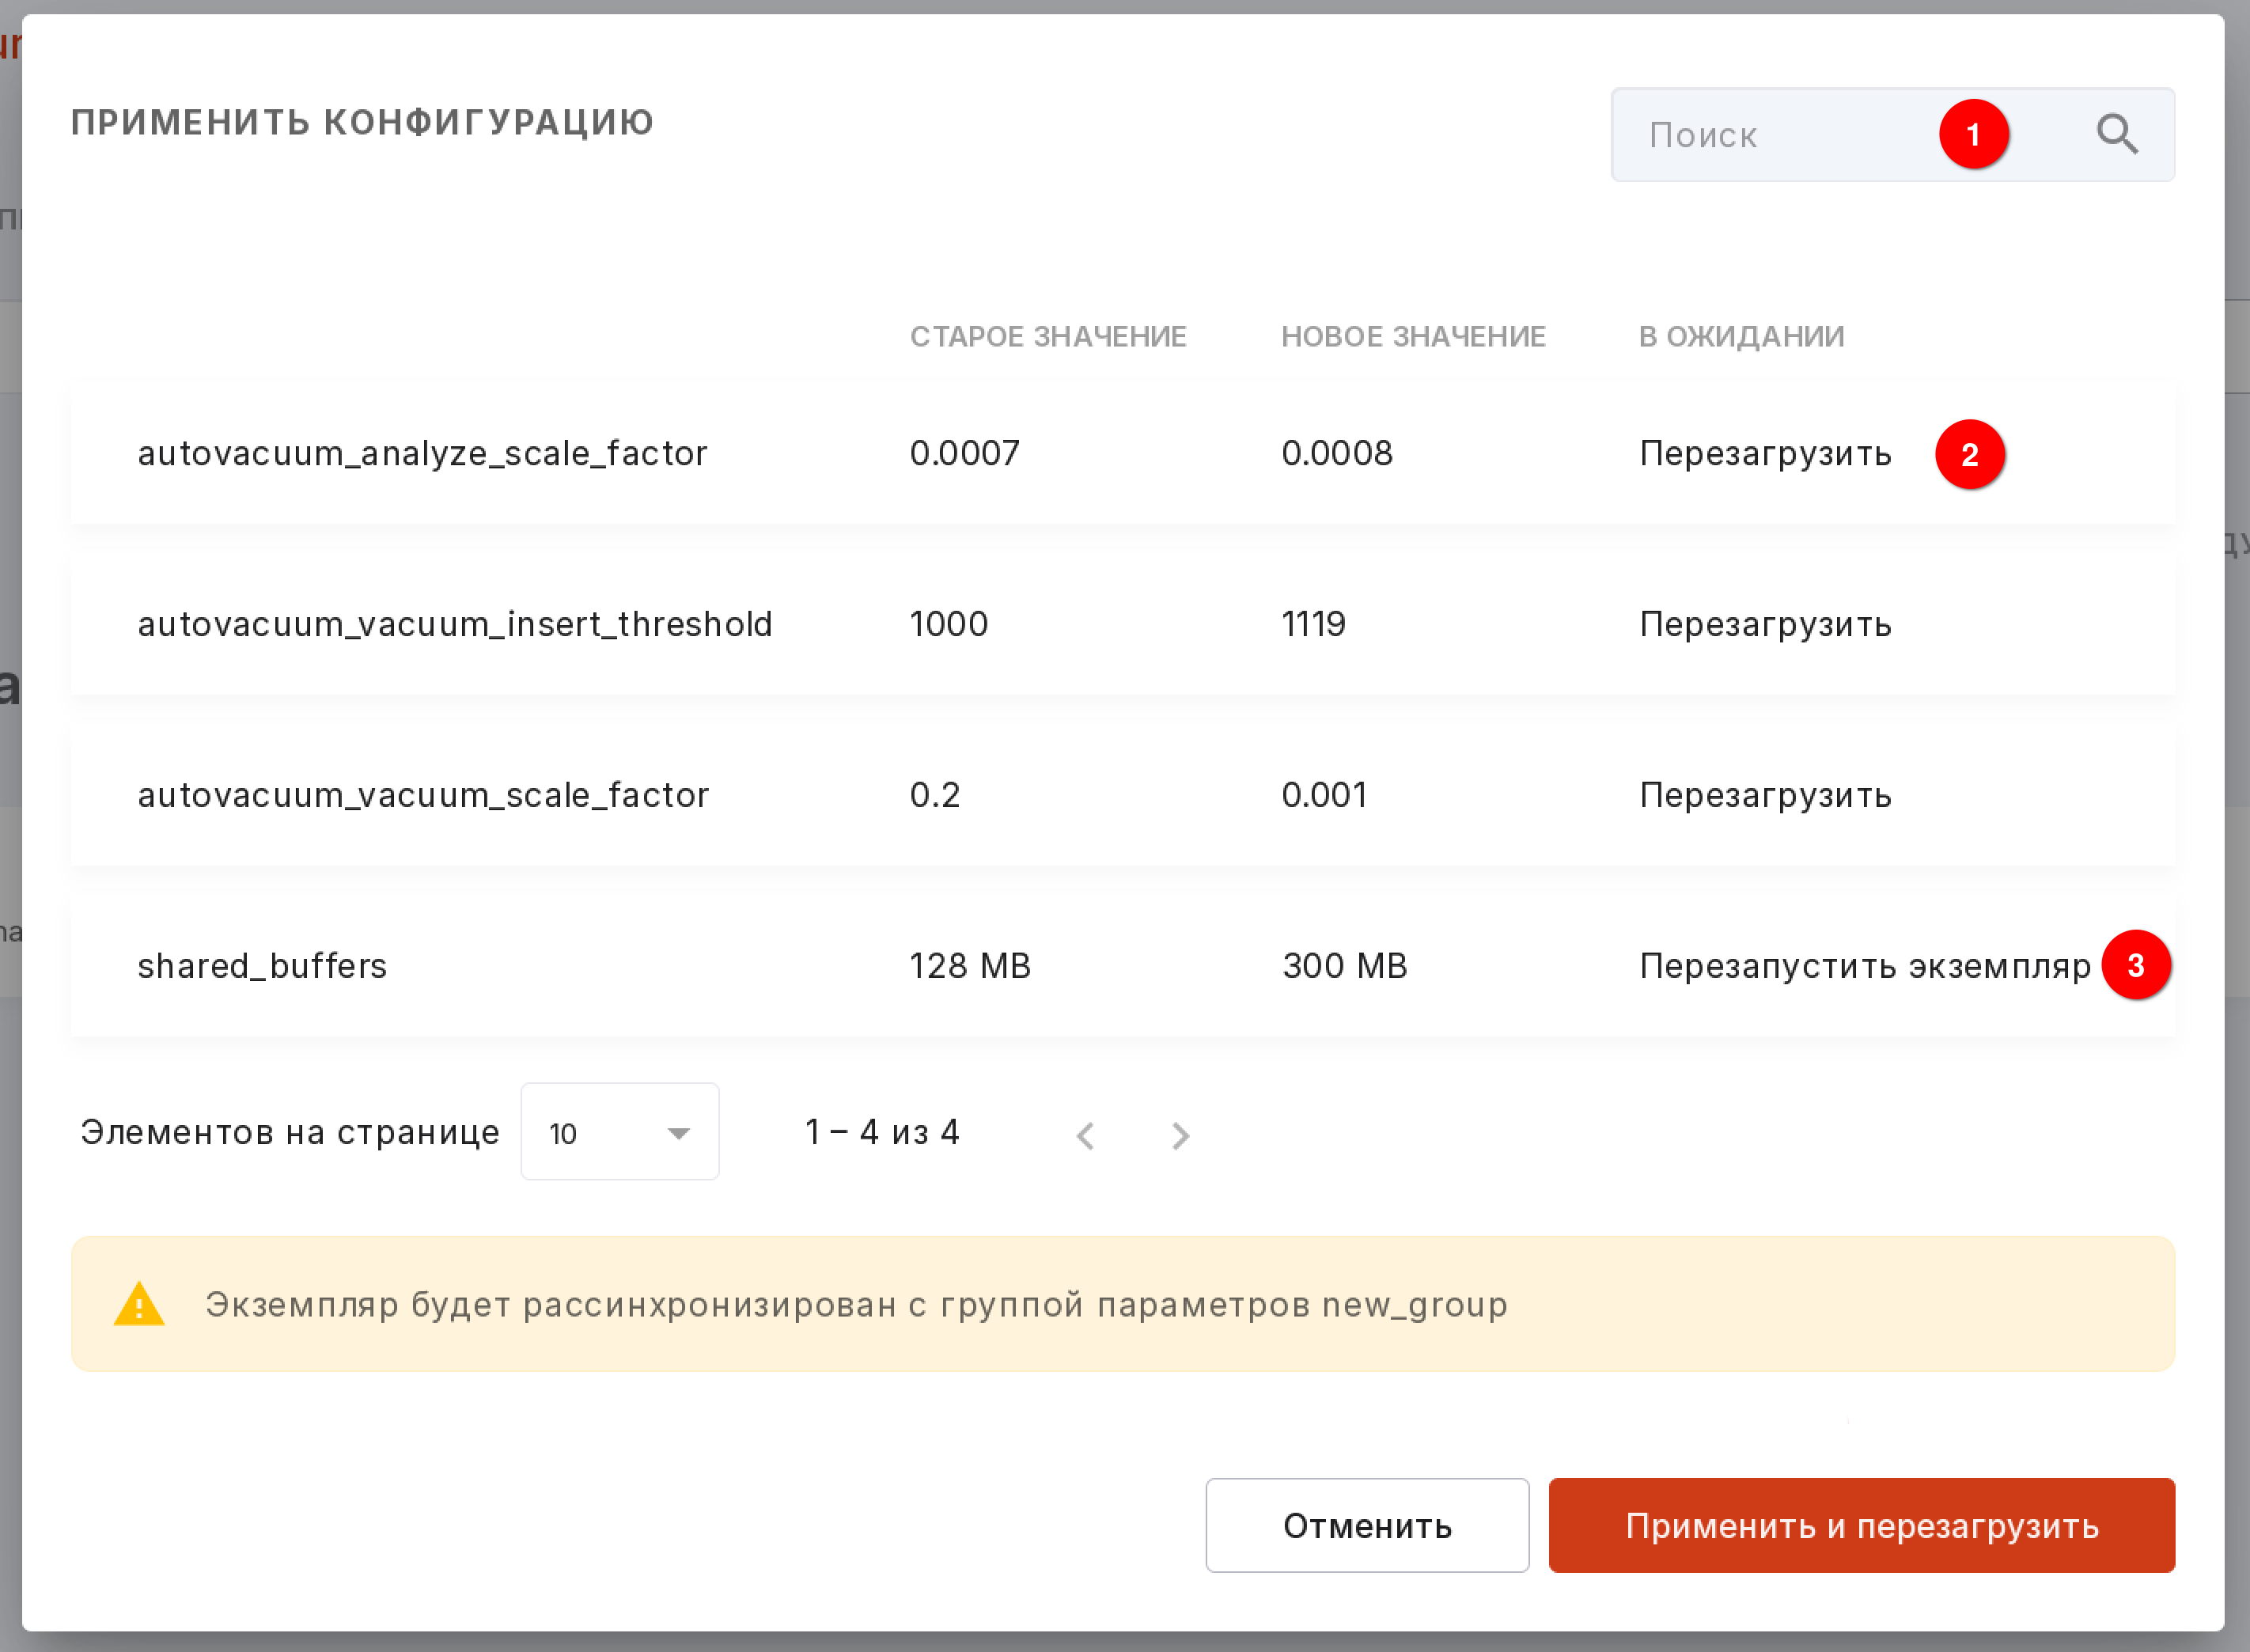Select autovacuum_analyze_scale_factor parameter name

click(x=422, y=454)
